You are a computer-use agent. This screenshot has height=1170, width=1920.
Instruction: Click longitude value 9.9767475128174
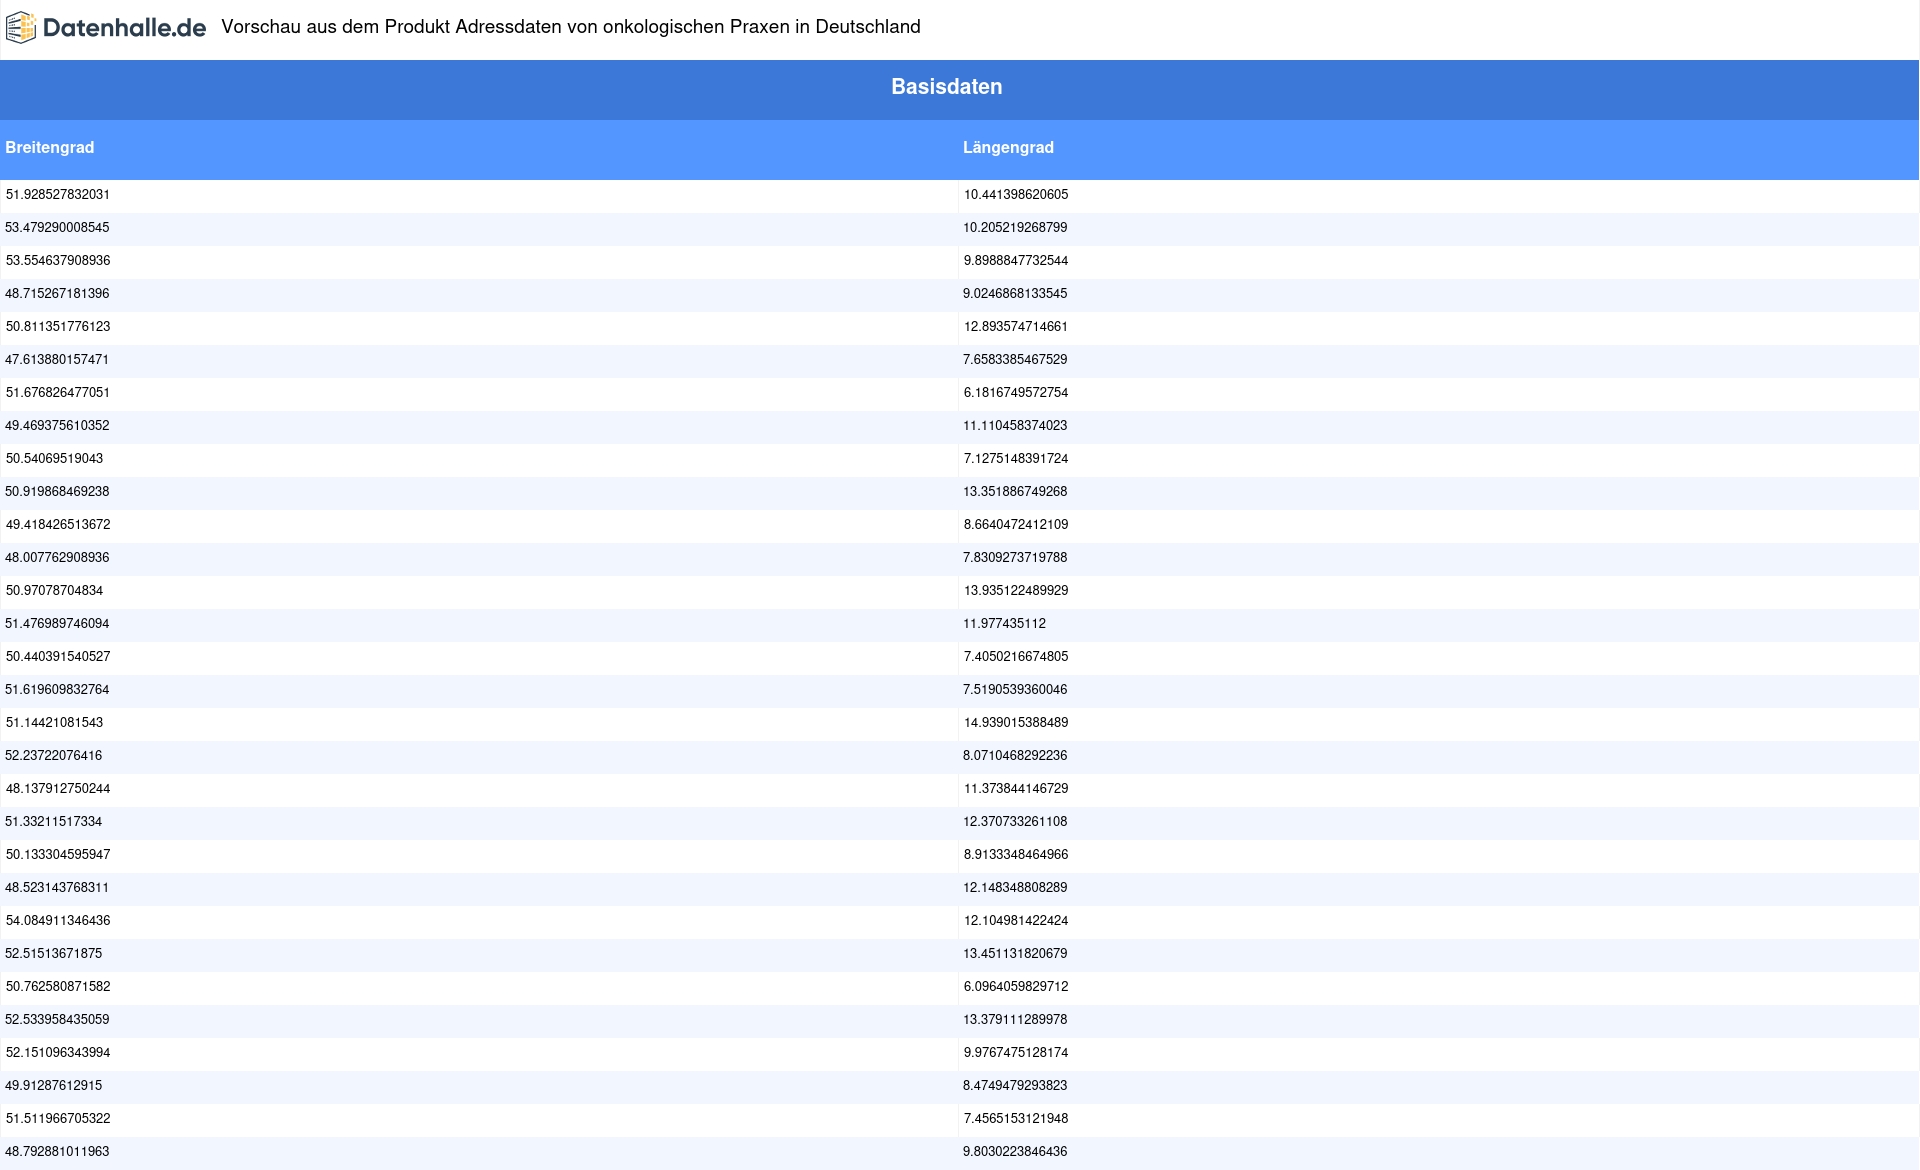click(1016, 1053)
